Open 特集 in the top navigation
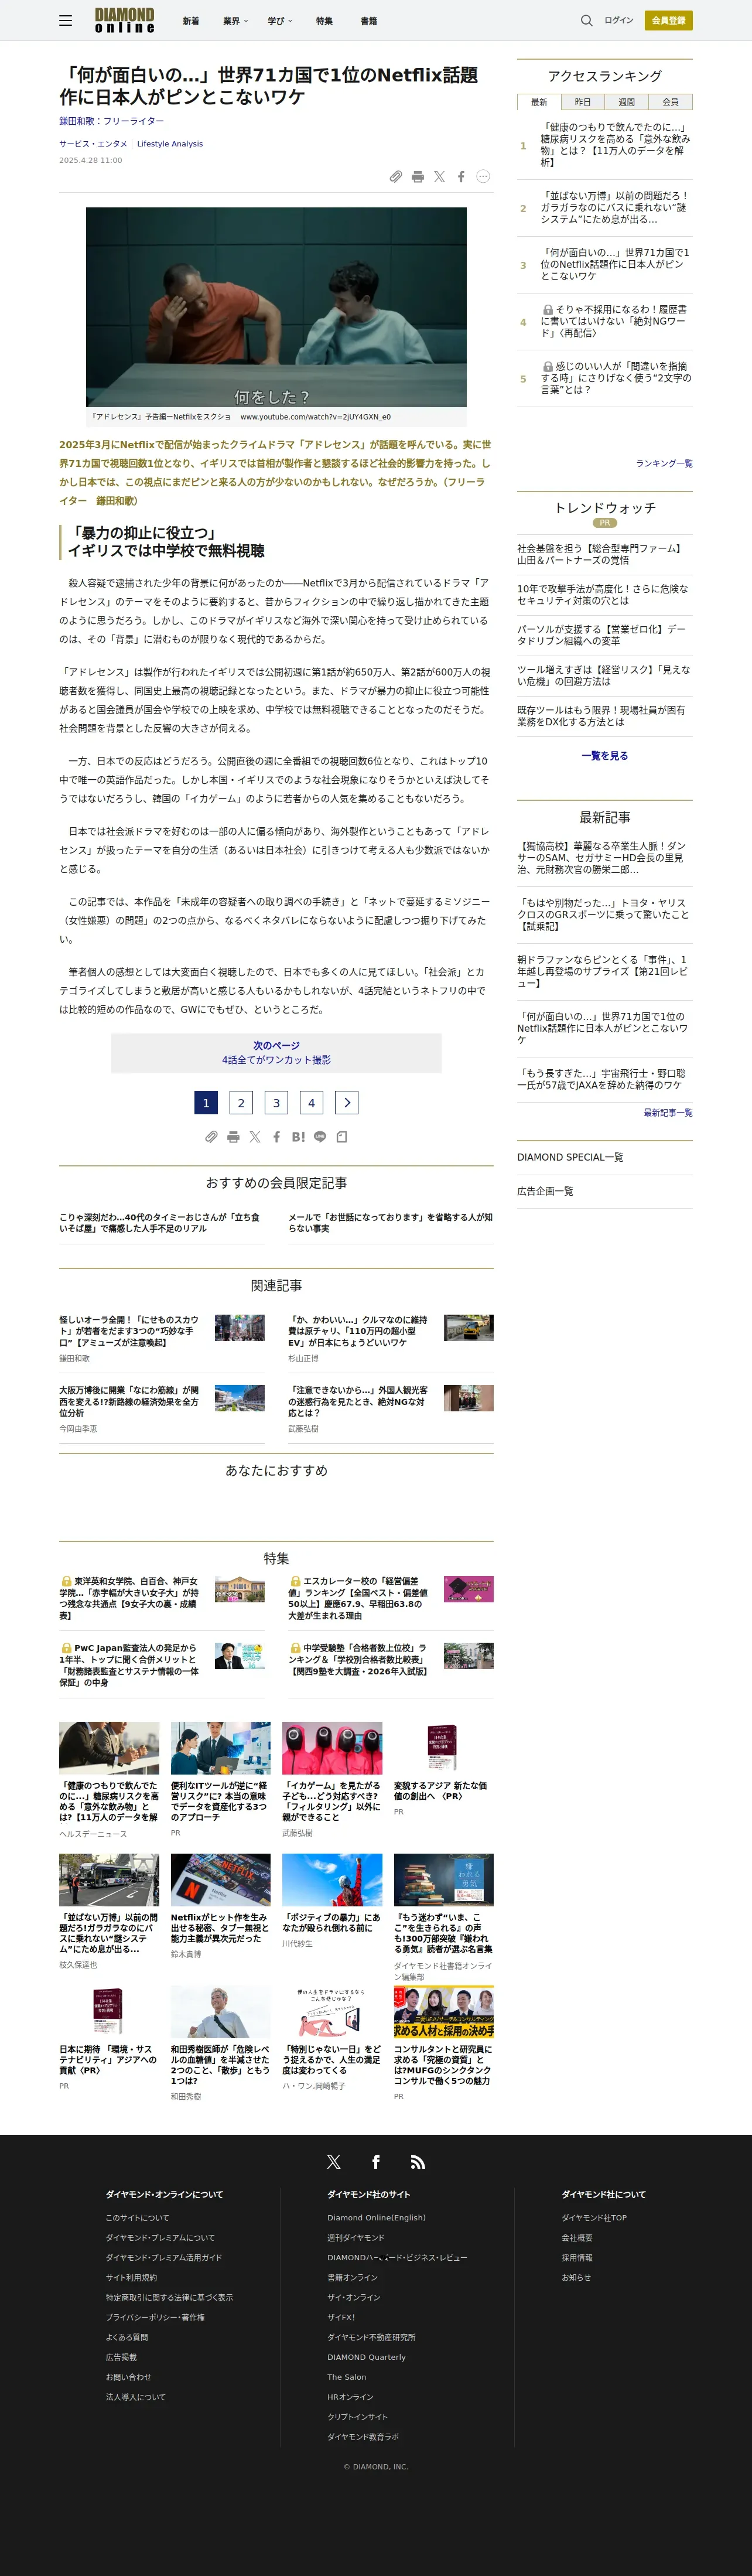 324,21
